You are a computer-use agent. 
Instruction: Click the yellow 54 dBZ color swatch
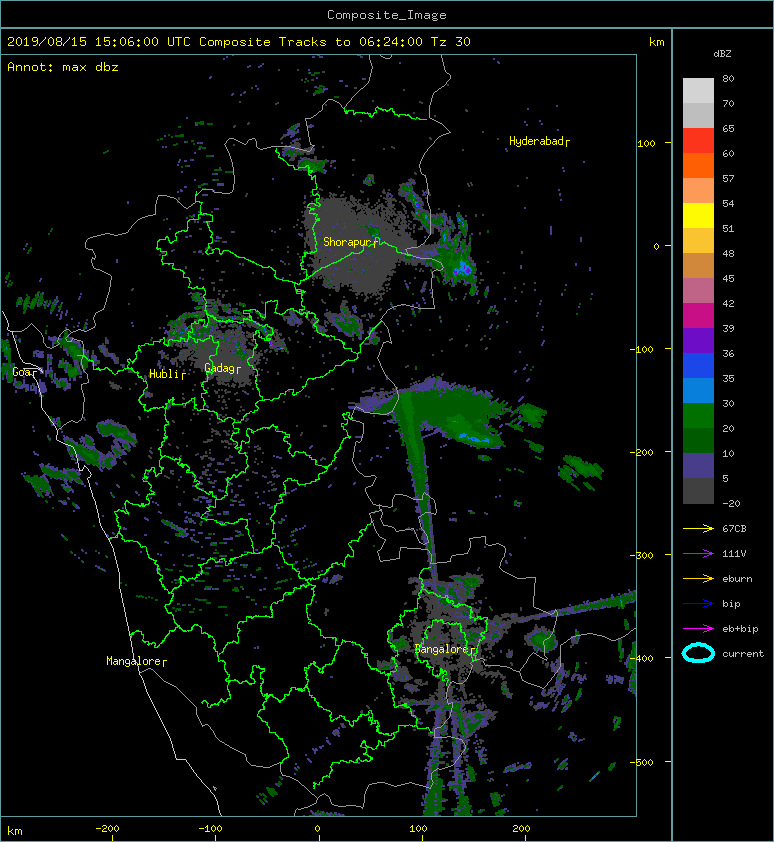[698, 215]
